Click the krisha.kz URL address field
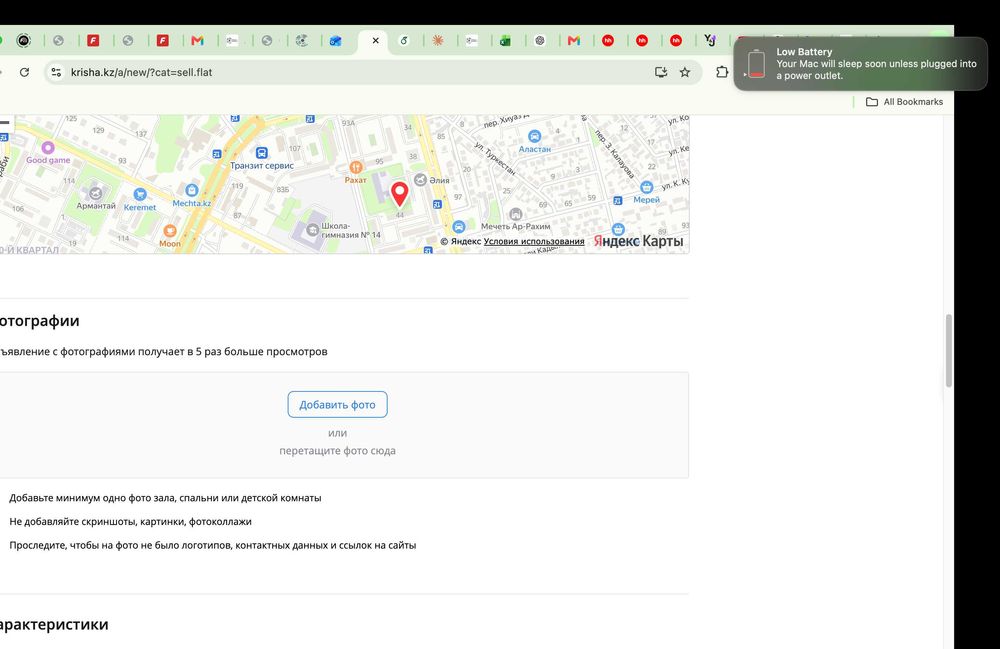 357,72
